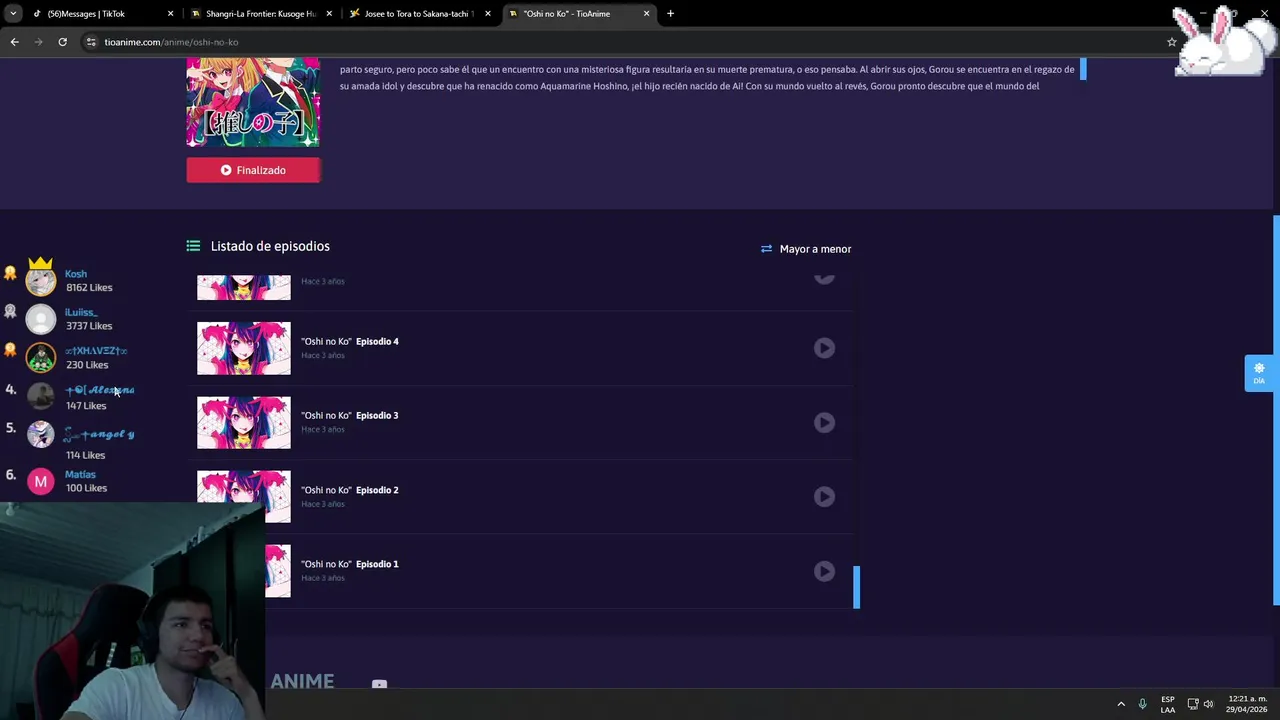
Task: Switch the ESP LAA input language
Action: (1167, 704)
